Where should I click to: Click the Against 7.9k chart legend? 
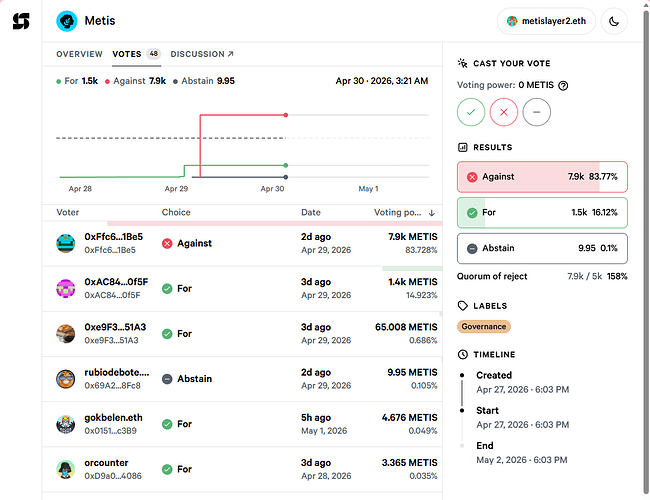(x=136, y=81)
